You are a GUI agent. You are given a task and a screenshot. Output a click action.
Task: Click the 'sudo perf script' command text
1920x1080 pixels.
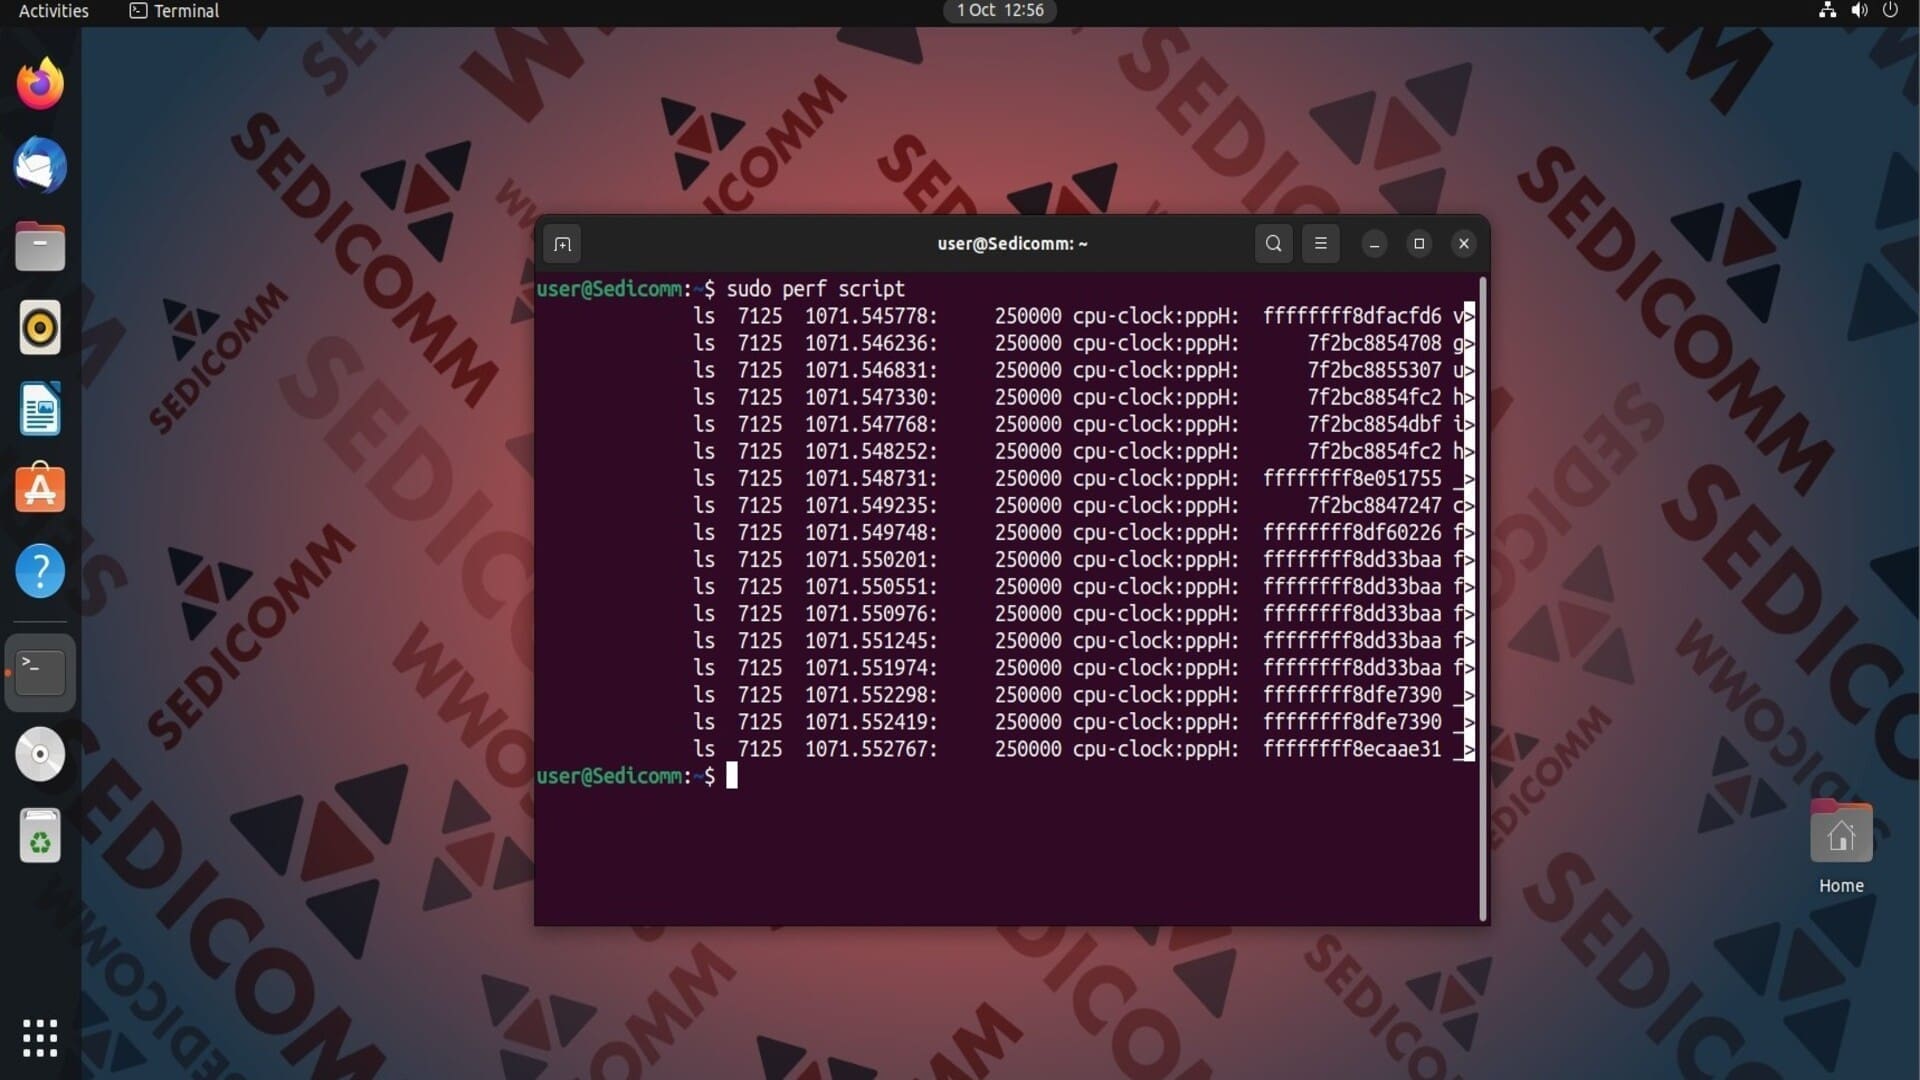coord(815,289)
